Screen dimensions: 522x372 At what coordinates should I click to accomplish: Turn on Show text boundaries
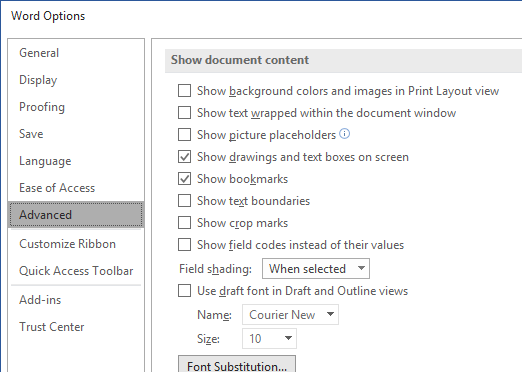pyautogui.click(x=184, y=201)
